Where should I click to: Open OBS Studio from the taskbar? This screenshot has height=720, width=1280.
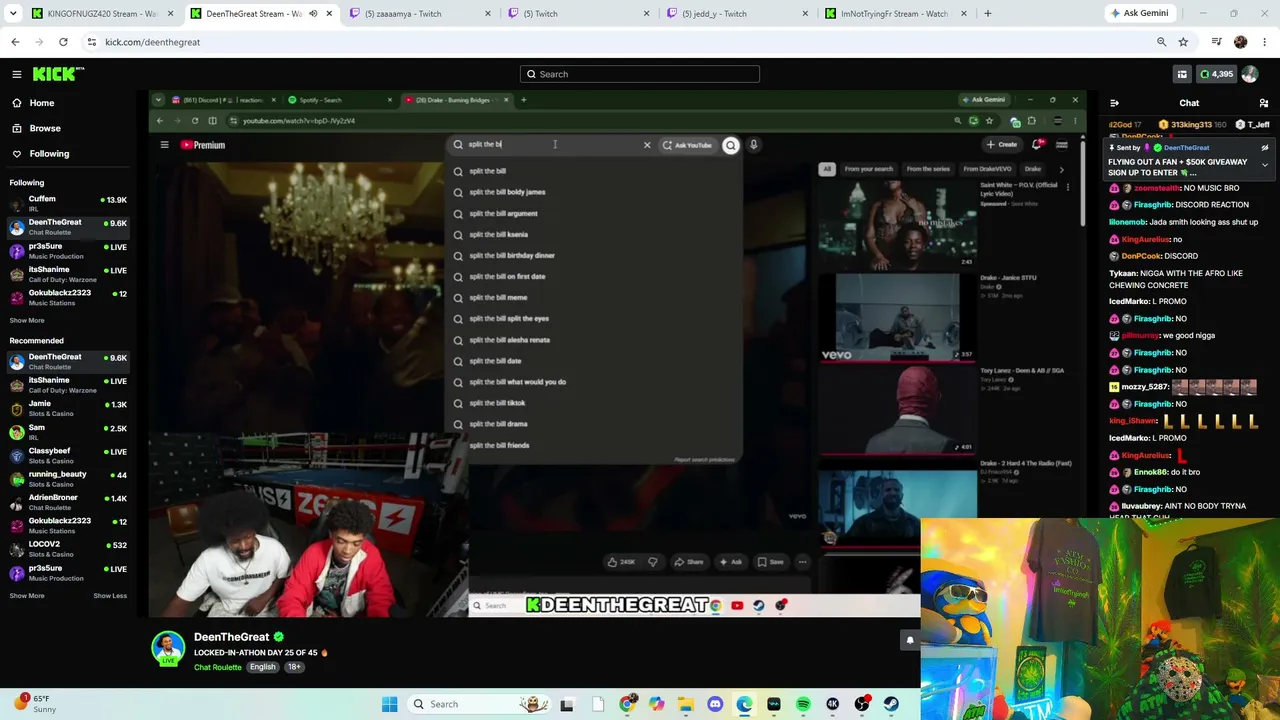click(862, 704)
